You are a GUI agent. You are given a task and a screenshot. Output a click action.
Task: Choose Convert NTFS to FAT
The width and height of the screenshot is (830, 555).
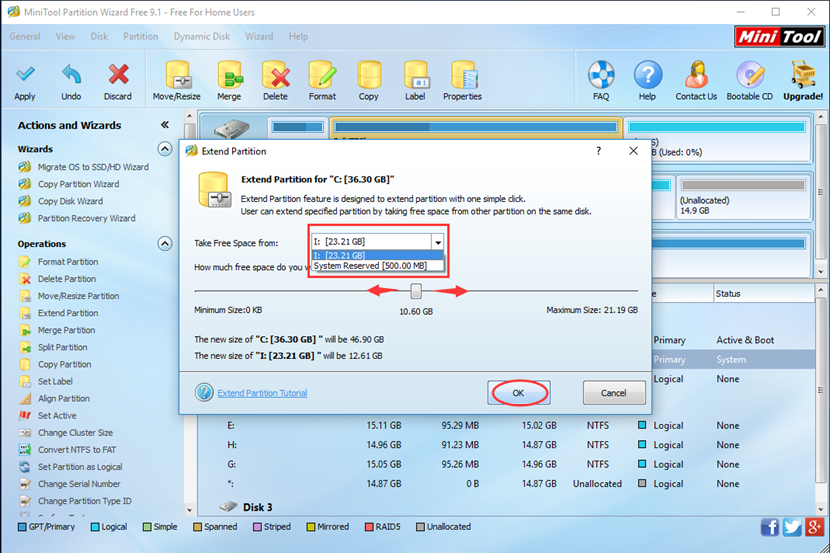pyautogui.click(x=77, y=450)
